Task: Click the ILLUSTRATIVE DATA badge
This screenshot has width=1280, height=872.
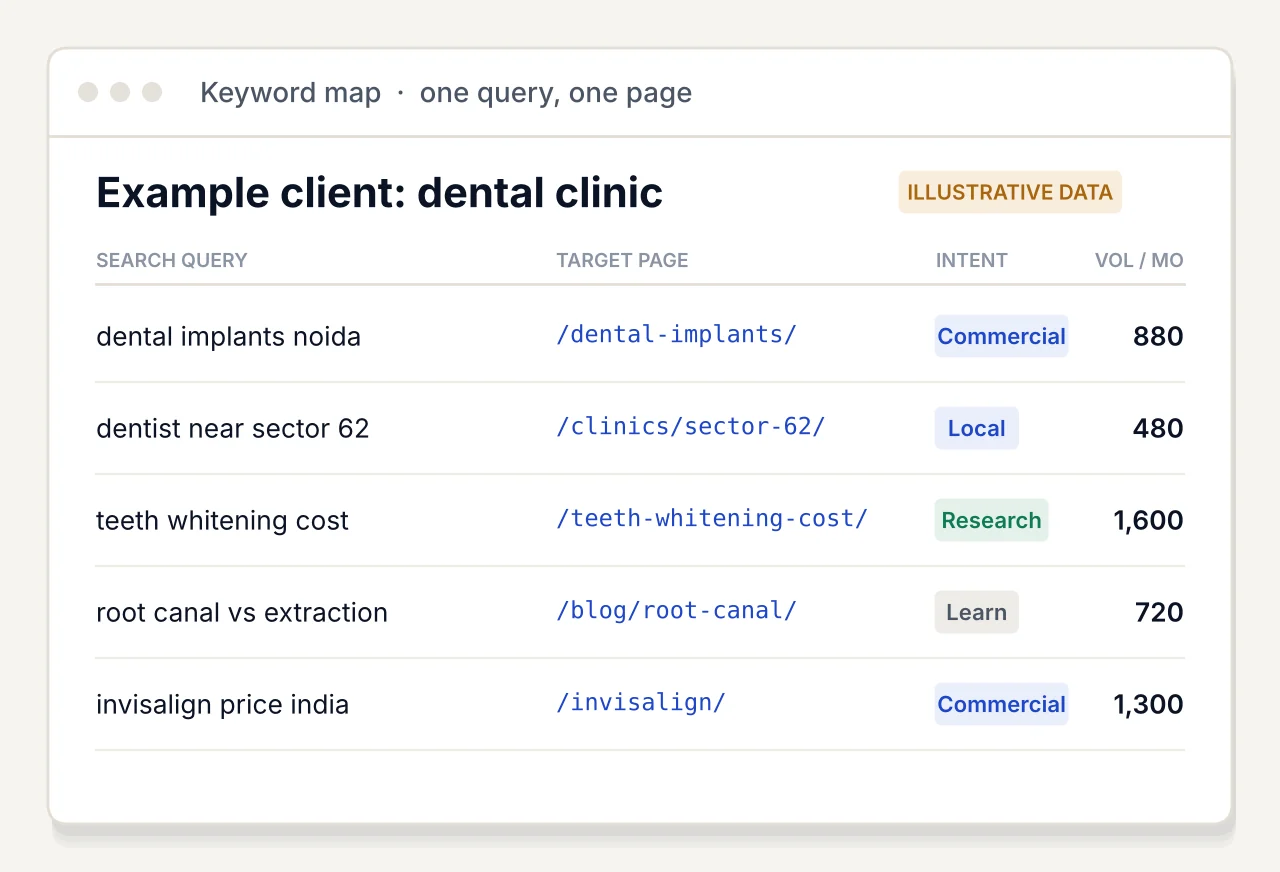Action: [x=1010, y=192]
